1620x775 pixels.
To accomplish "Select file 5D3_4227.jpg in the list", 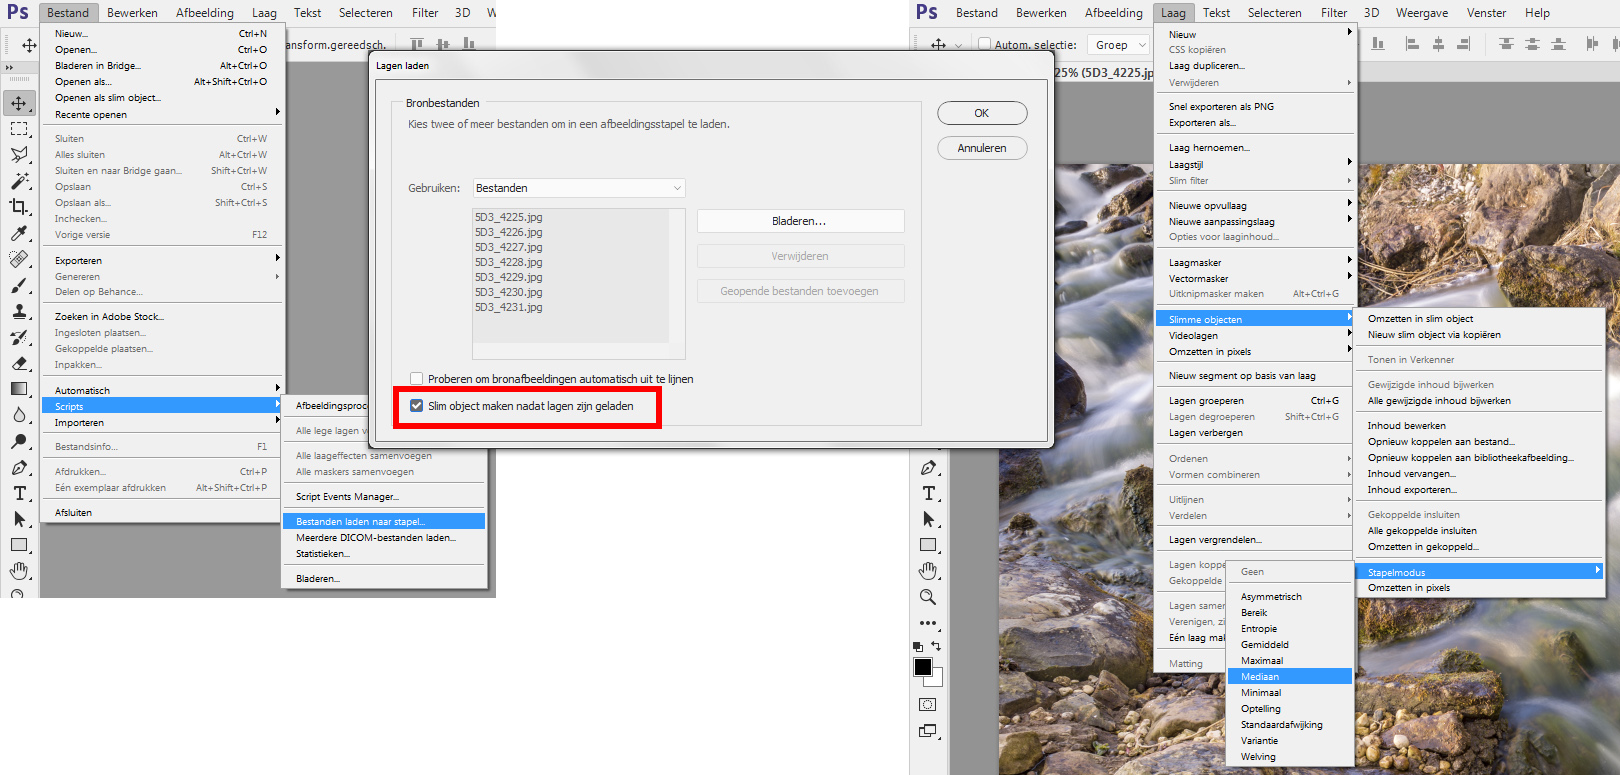I will tap(509, 247).
